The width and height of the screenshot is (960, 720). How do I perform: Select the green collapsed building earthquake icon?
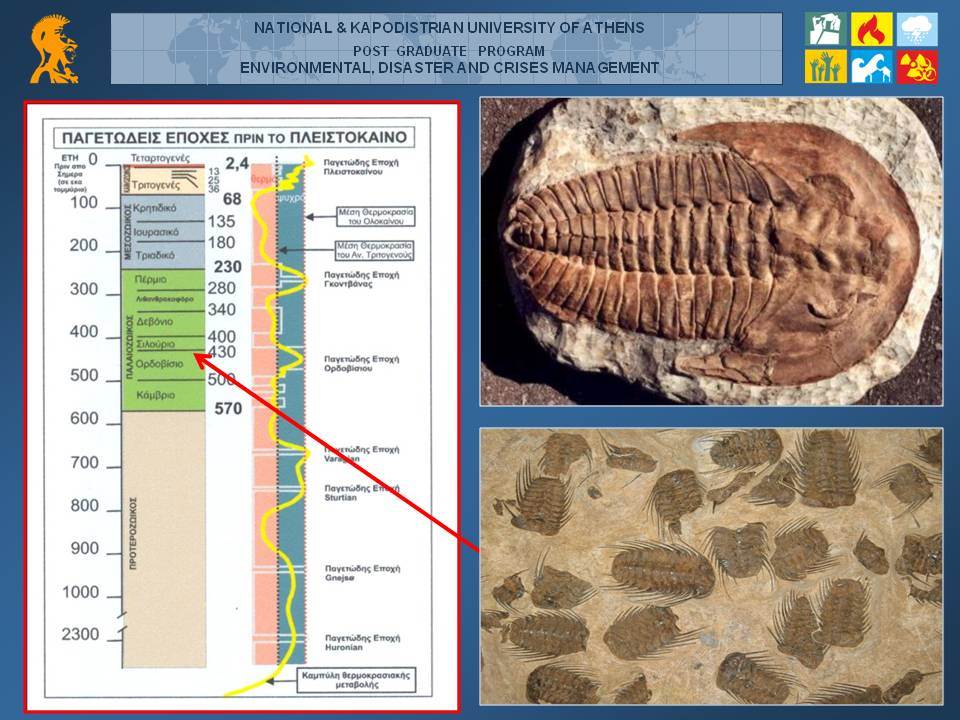click(x=825, y=29)
